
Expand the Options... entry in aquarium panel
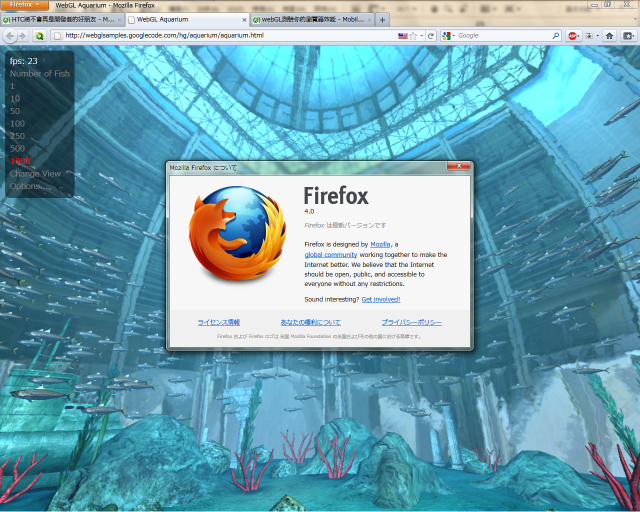(x=30, y=186)
